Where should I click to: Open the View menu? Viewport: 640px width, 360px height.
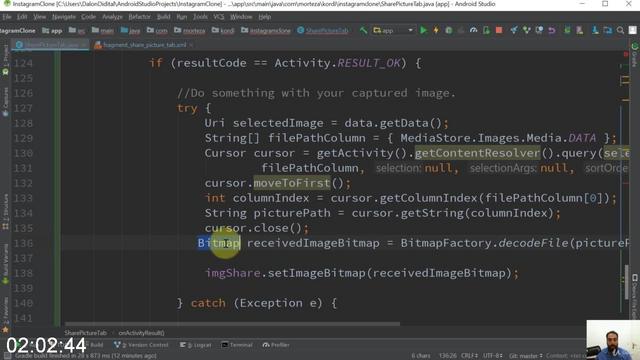coord(40,17)
